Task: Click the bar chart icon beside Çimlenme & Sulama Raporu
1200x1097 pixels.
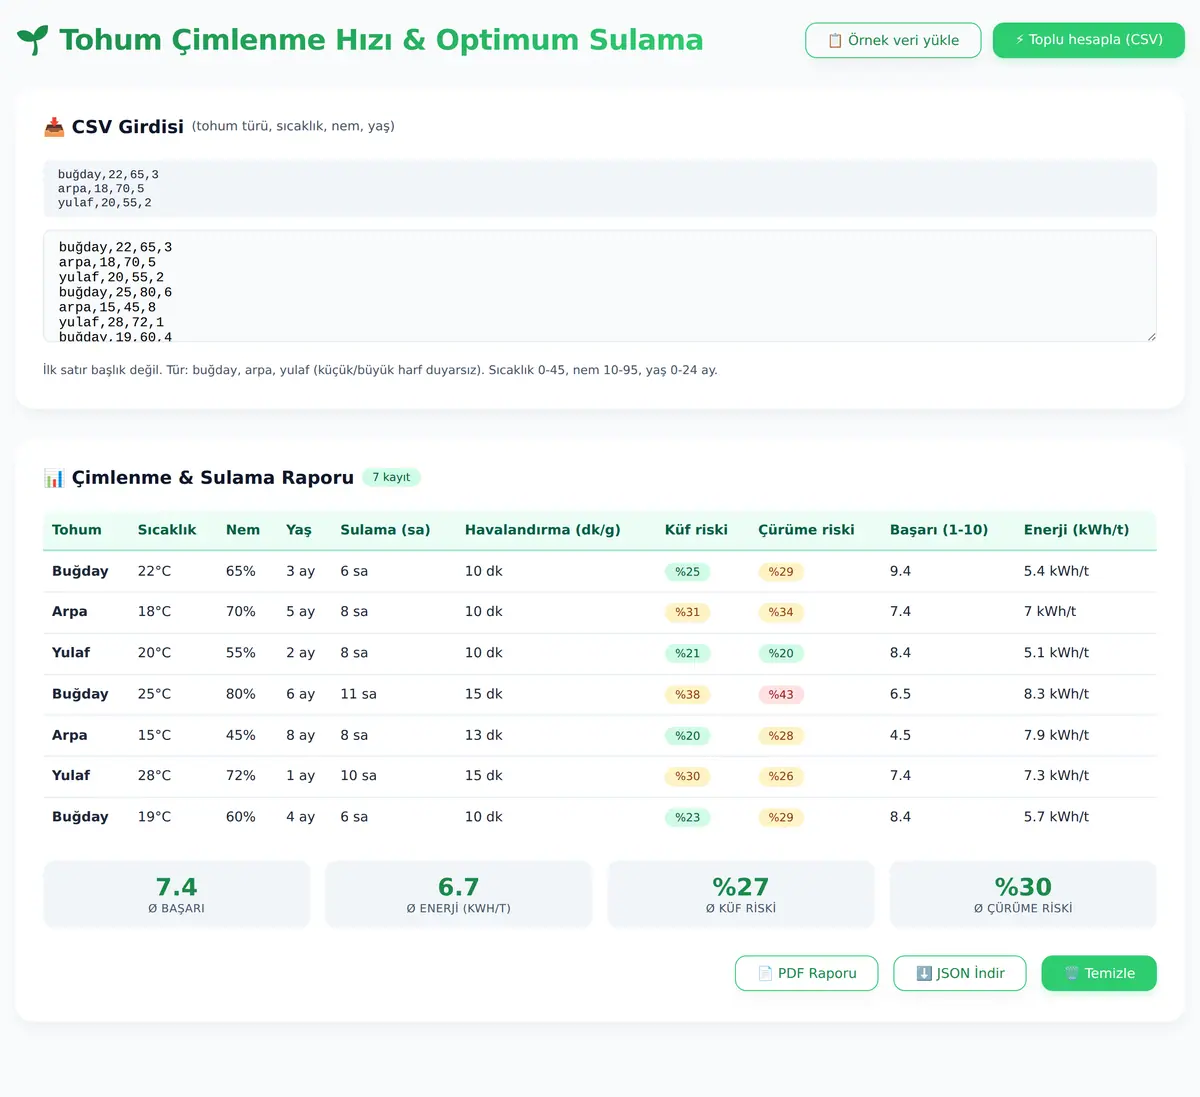Action: pyautogui.click(x=54, y=478)
